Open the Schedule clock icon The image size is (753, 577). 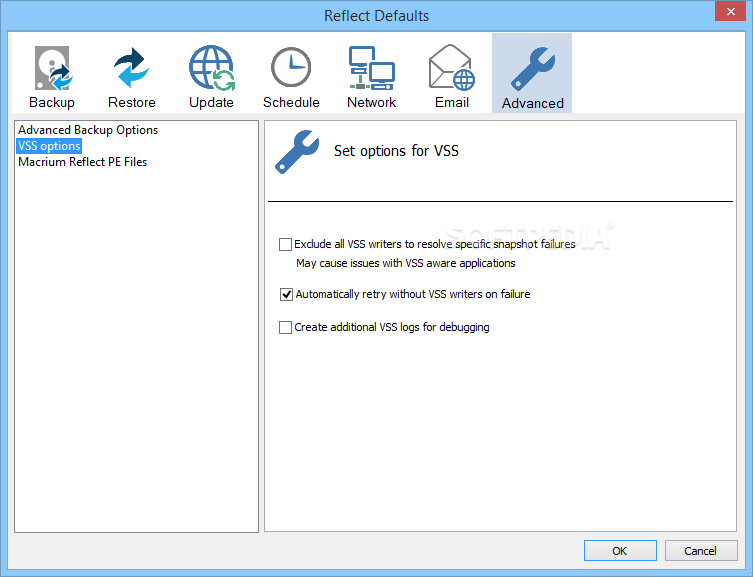click(291, 67)
